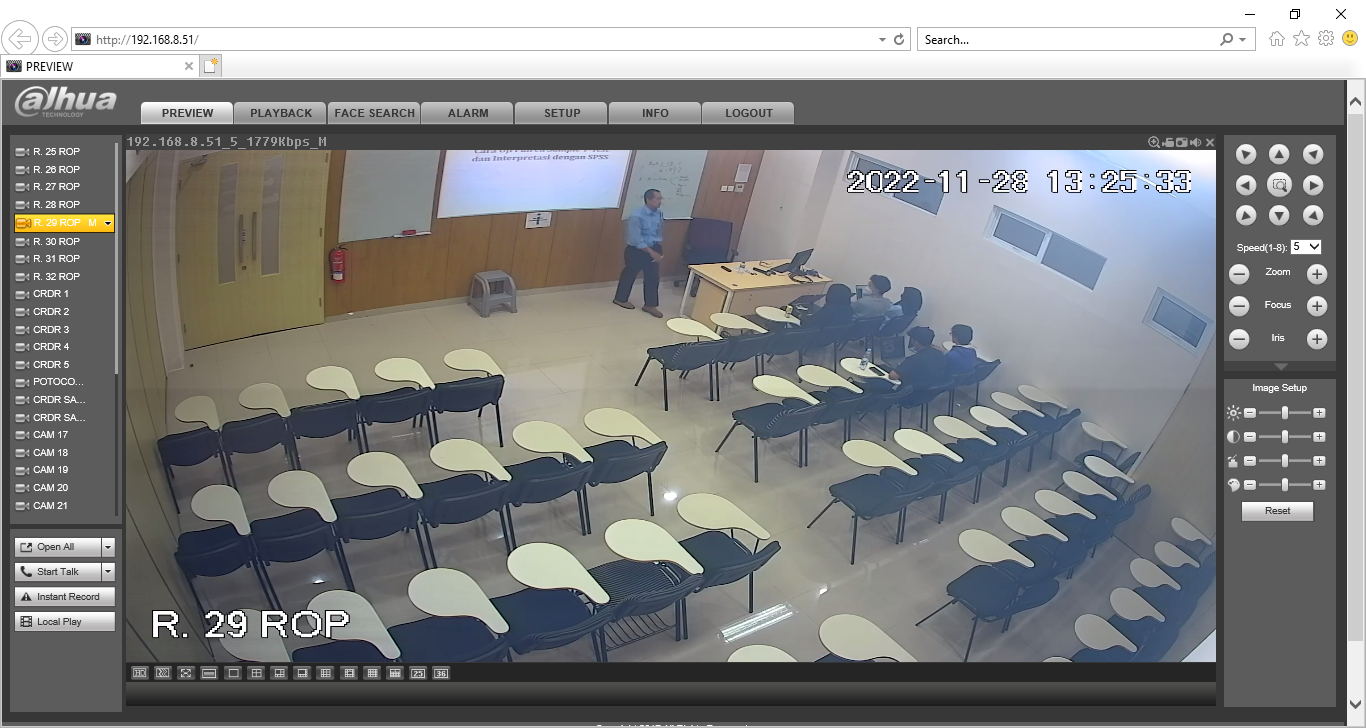Click the Start Talk button
Screen dimensions: 1366x728
58,572
